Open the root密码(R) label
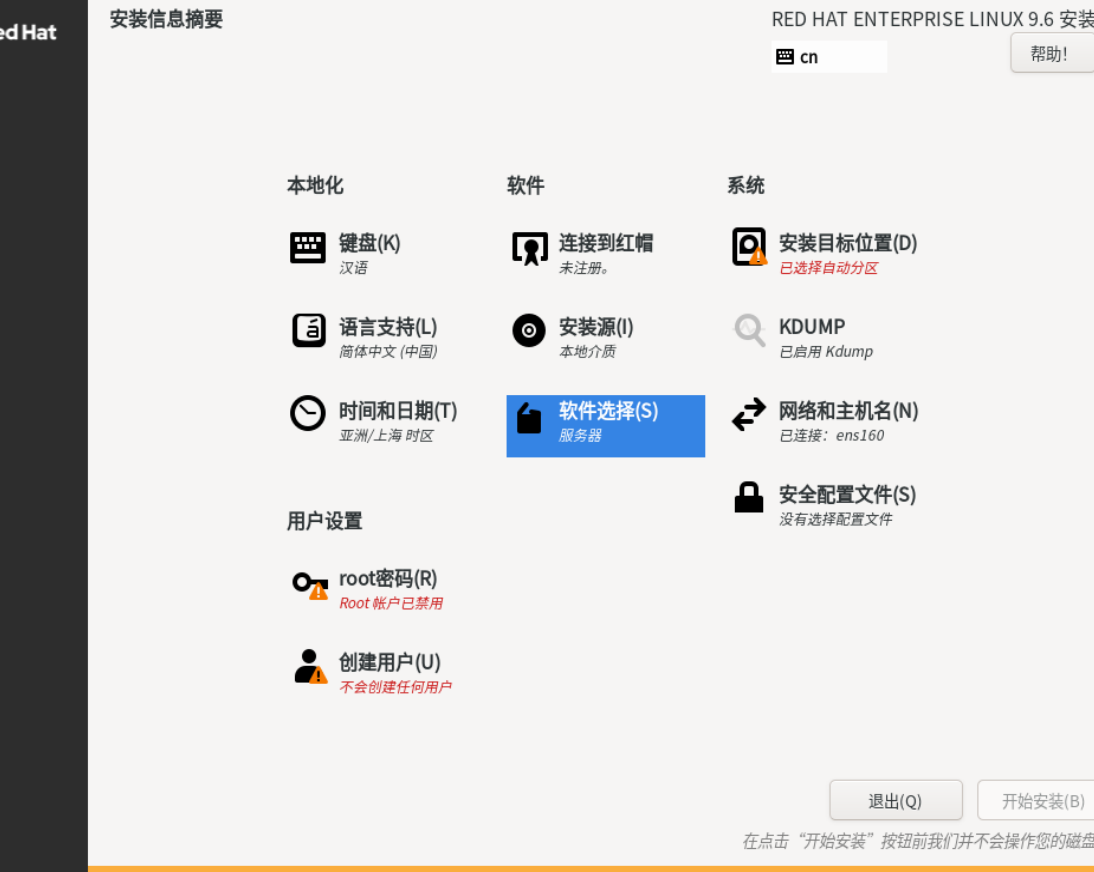The image size is (1094, 872). pos(388,578)
